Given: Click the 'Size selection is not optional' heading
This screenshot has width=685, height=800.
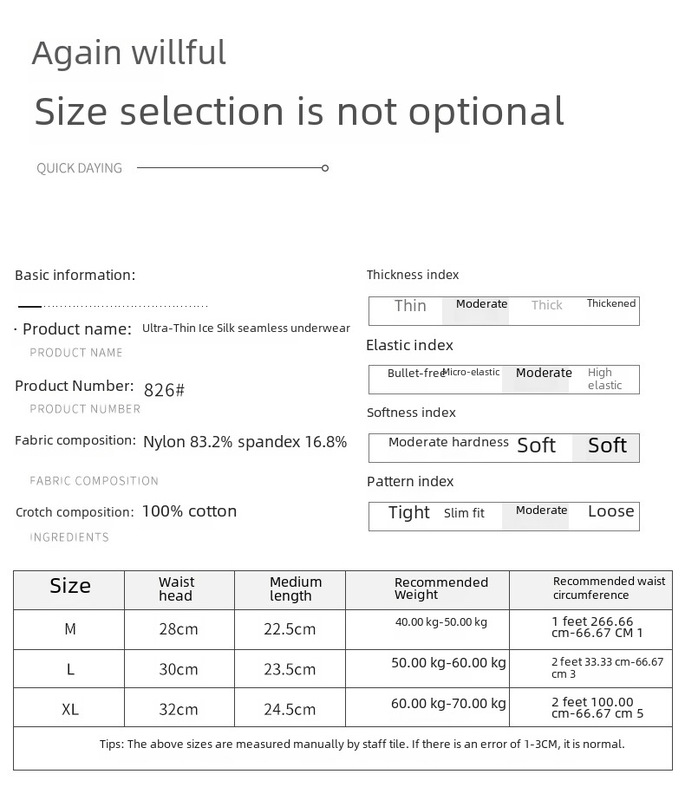Looking at the screenshot, I should [299, 111].
